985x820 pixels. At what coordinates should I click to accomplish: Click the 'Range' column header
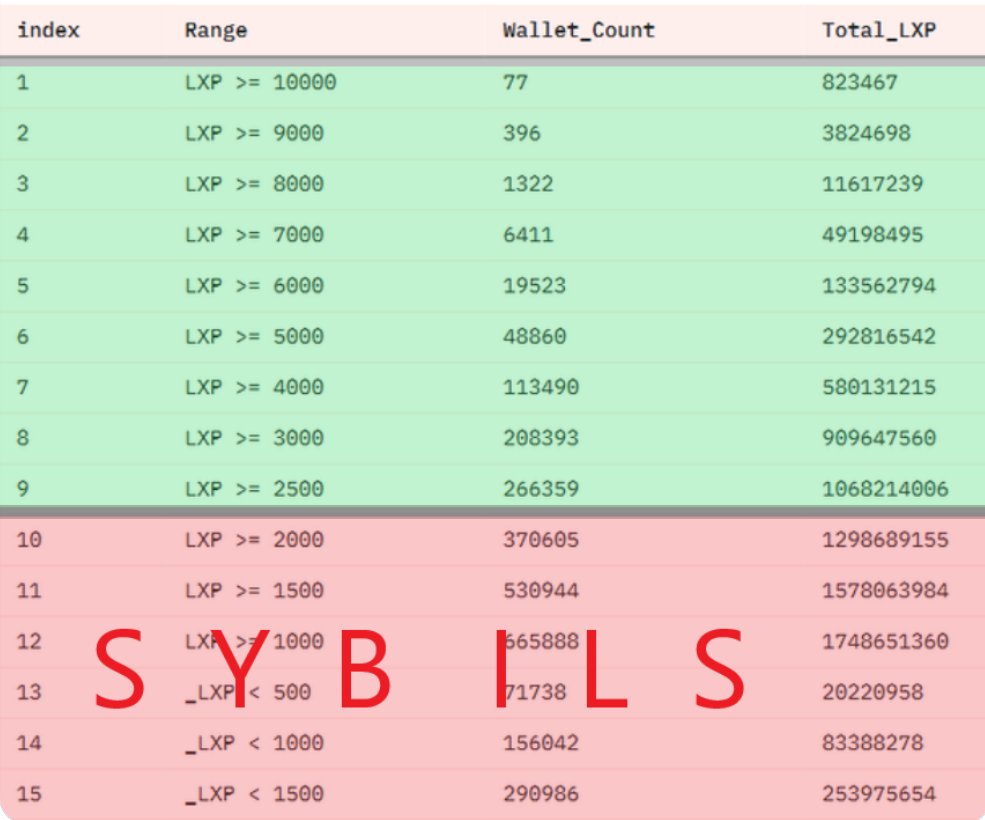point(216,30)
